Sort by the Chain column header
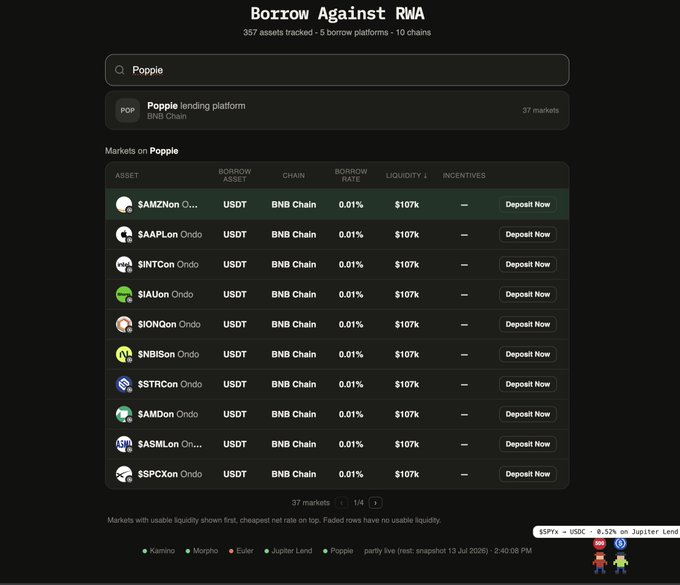Screen dimensions: 680x585 point(294,175)
